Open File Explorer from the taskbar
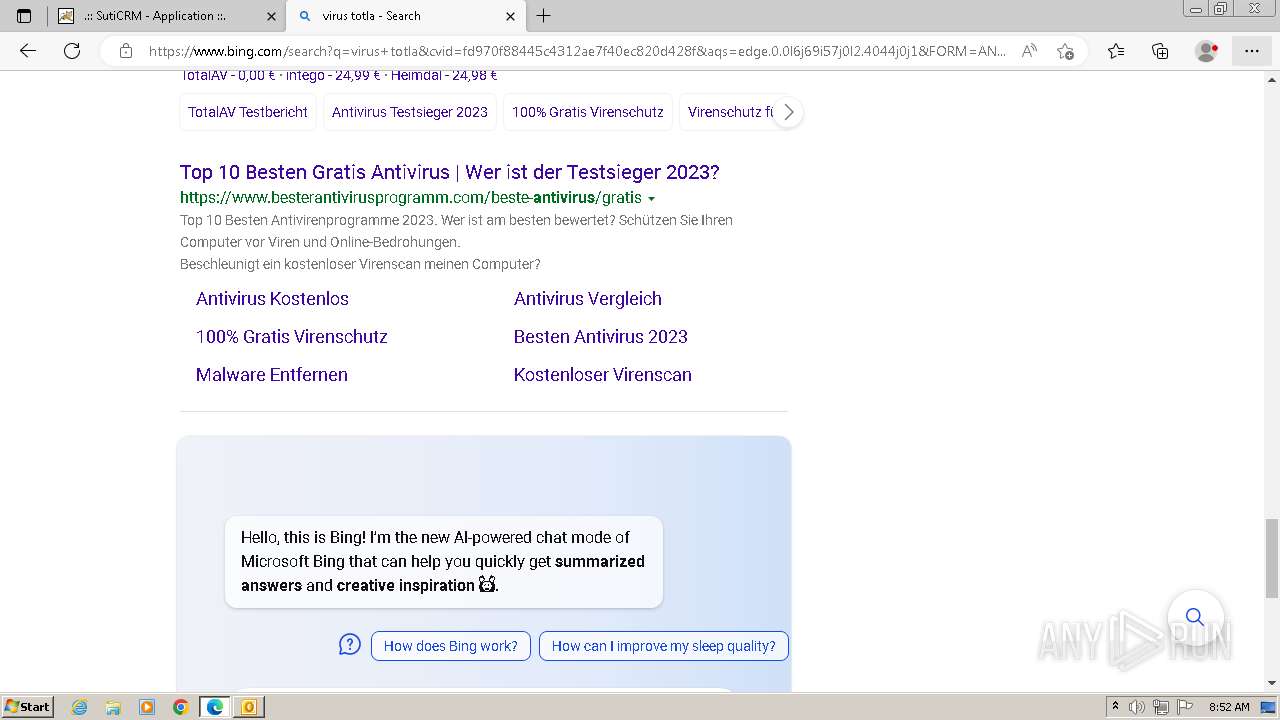This screenshot has height=720, width=1280. click(x=113, y=707)
